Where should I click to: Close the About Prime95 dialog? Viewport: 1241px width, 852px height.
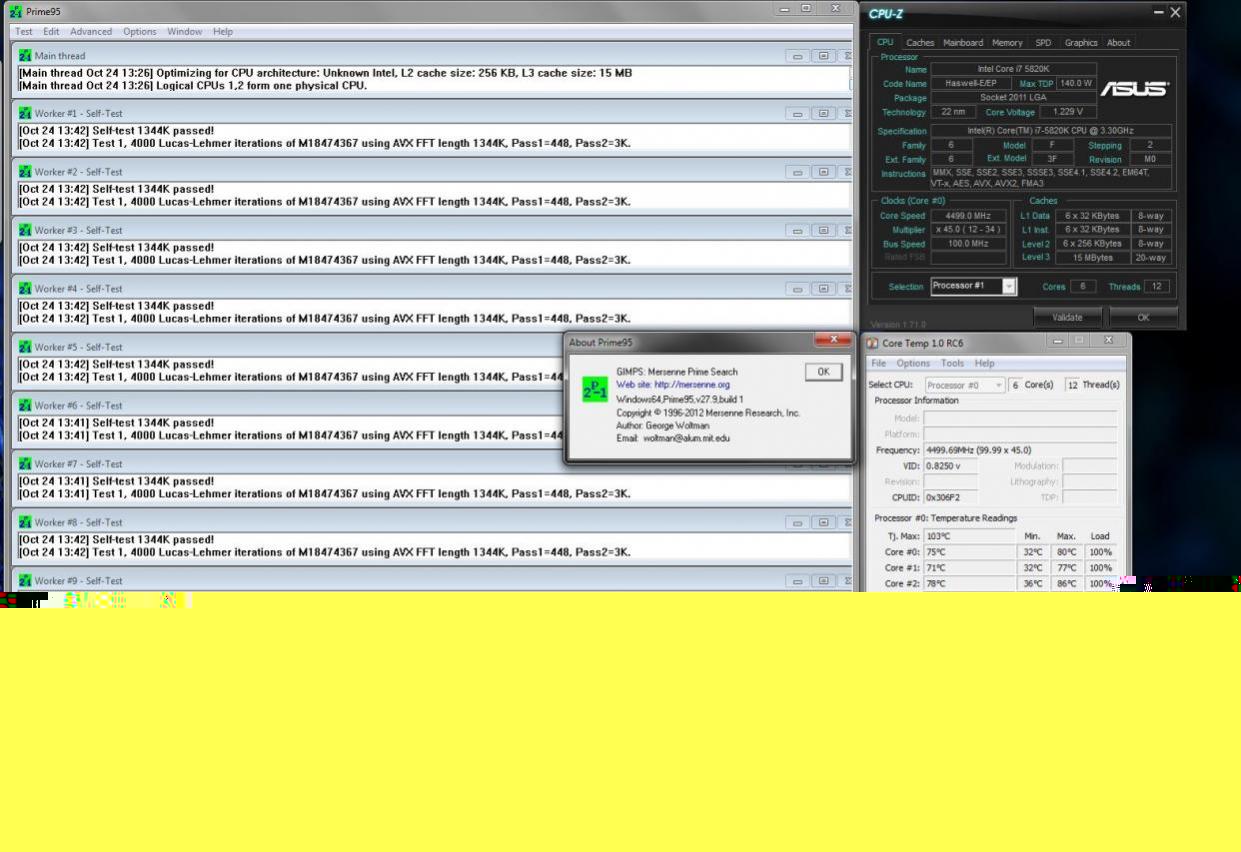pyautogui.click(x=833, y=341)
